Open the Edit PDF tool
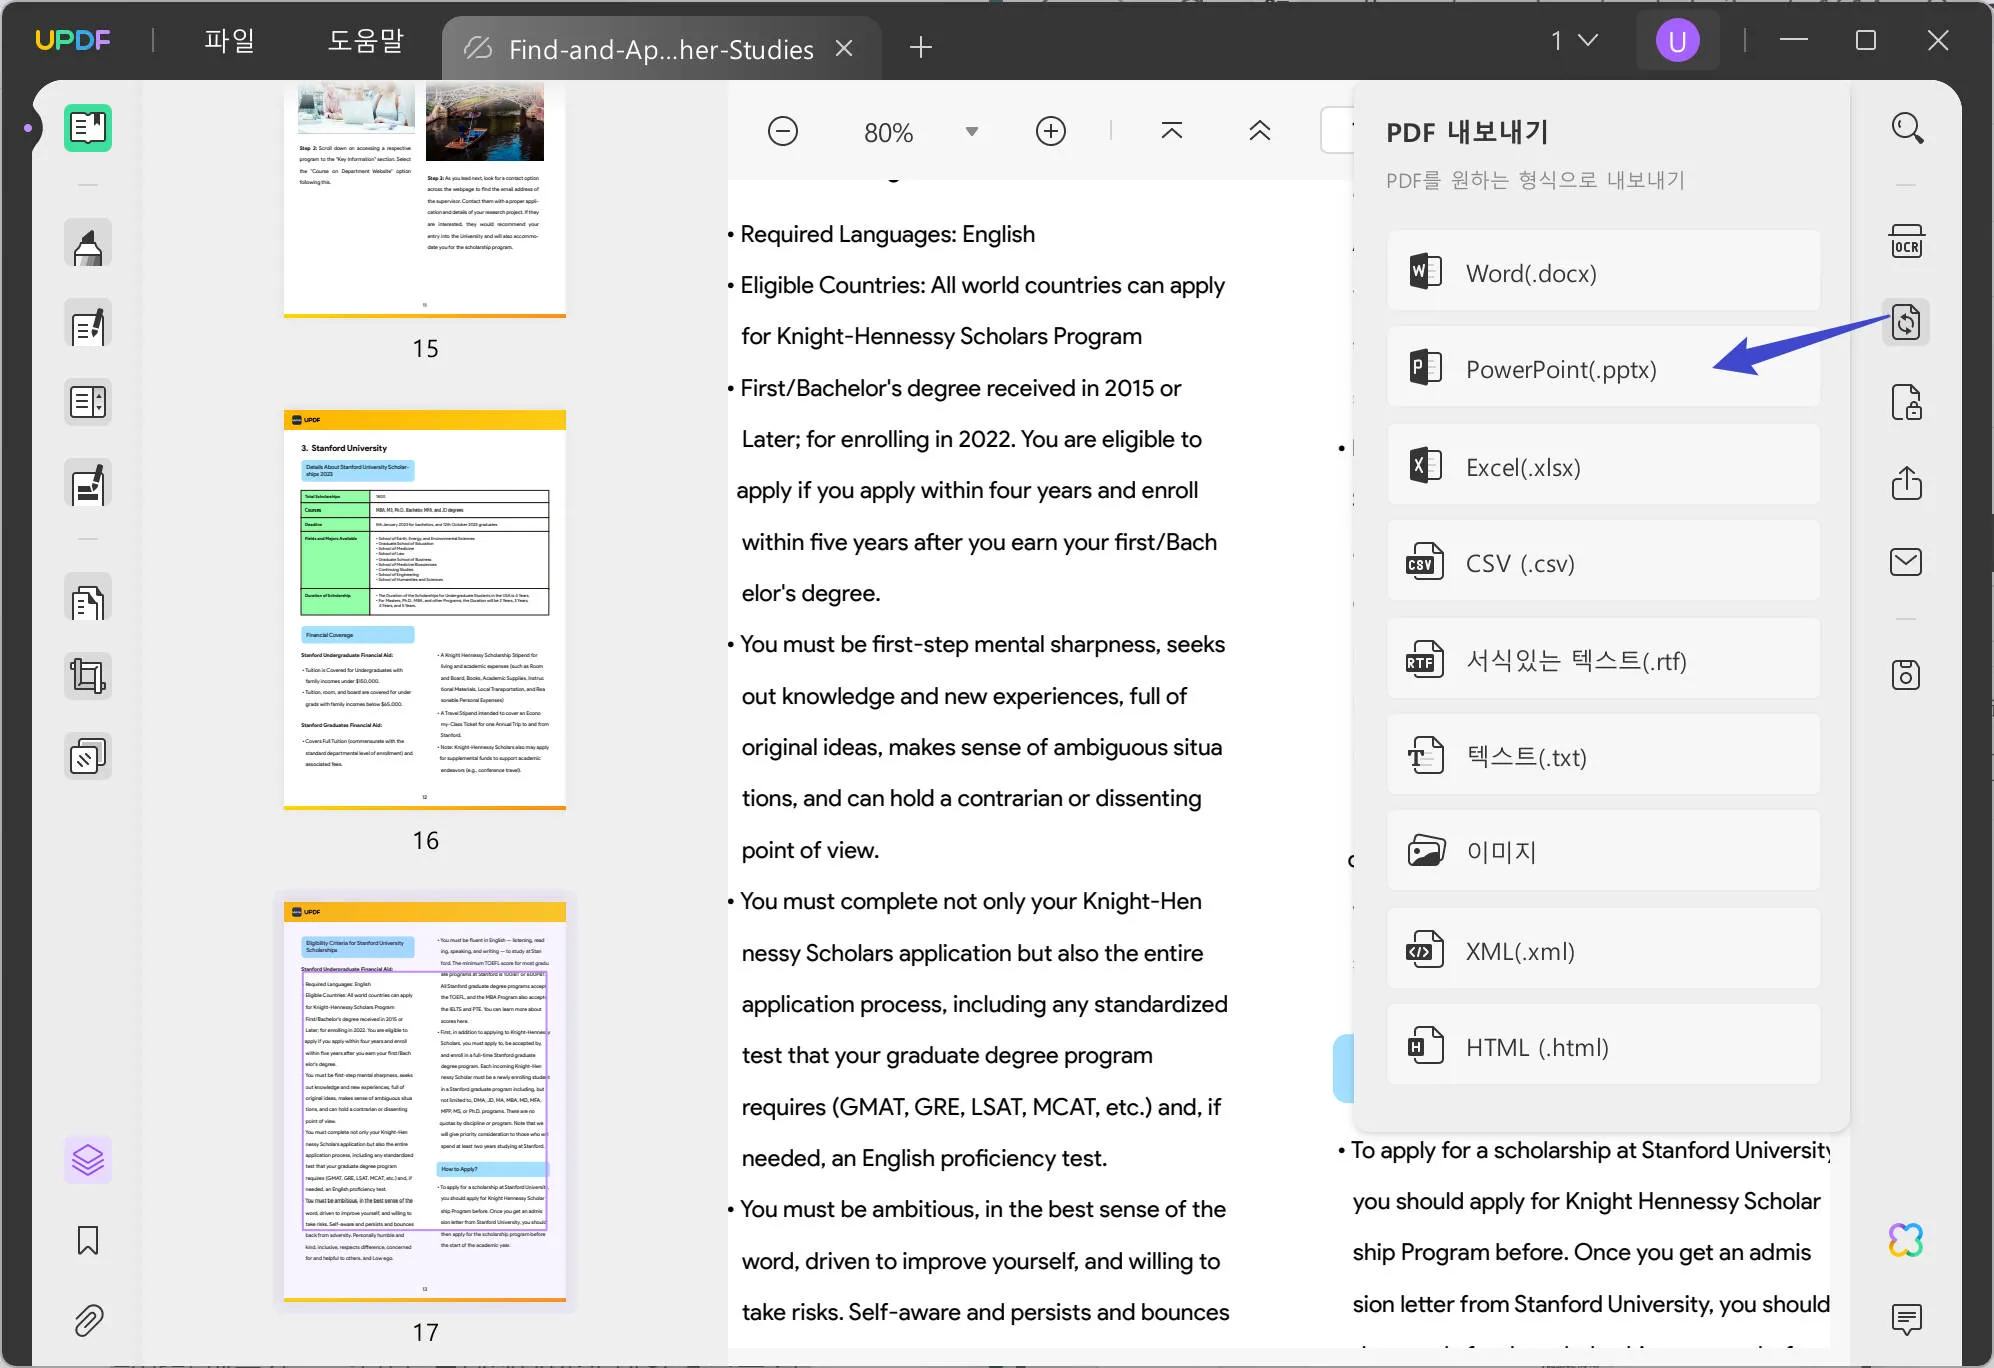 click(88, 324)
